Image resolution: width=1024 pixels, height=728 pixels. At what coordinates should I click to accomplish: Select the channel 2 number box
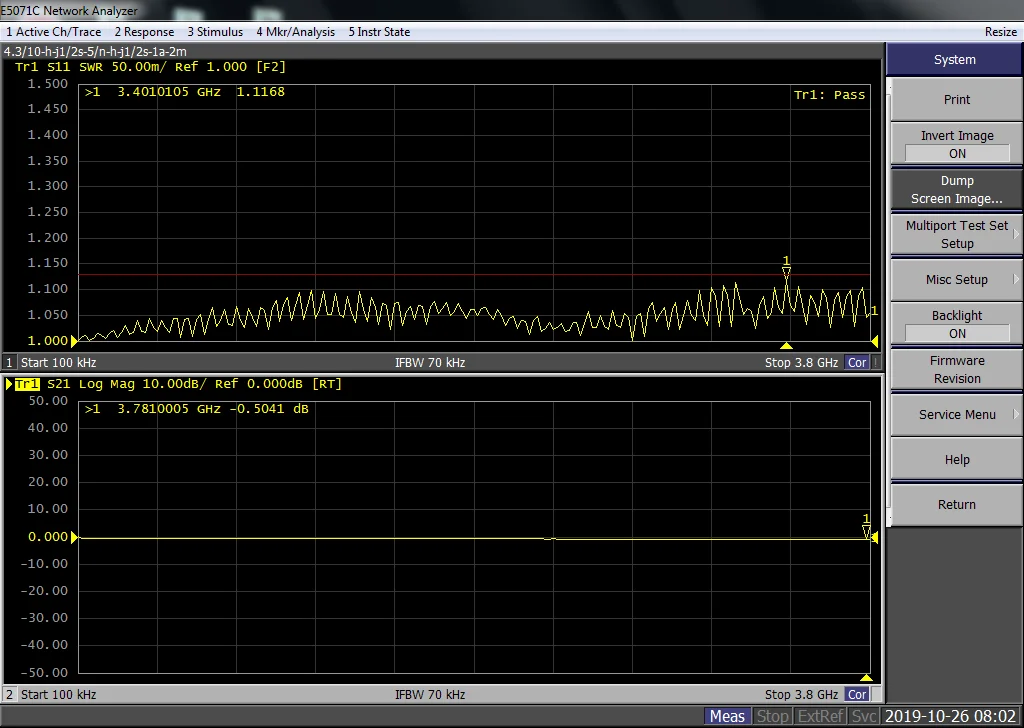click(x=10, y=694)
